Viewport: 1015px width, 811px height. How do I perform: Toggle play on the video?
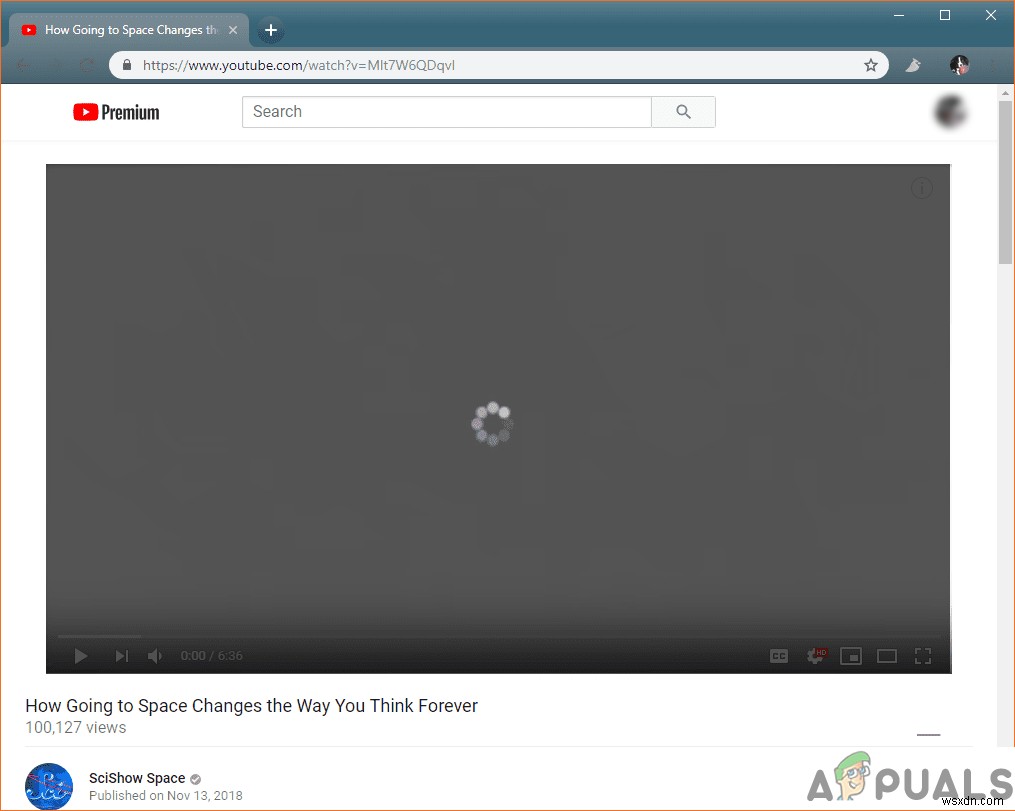[80, 655]
